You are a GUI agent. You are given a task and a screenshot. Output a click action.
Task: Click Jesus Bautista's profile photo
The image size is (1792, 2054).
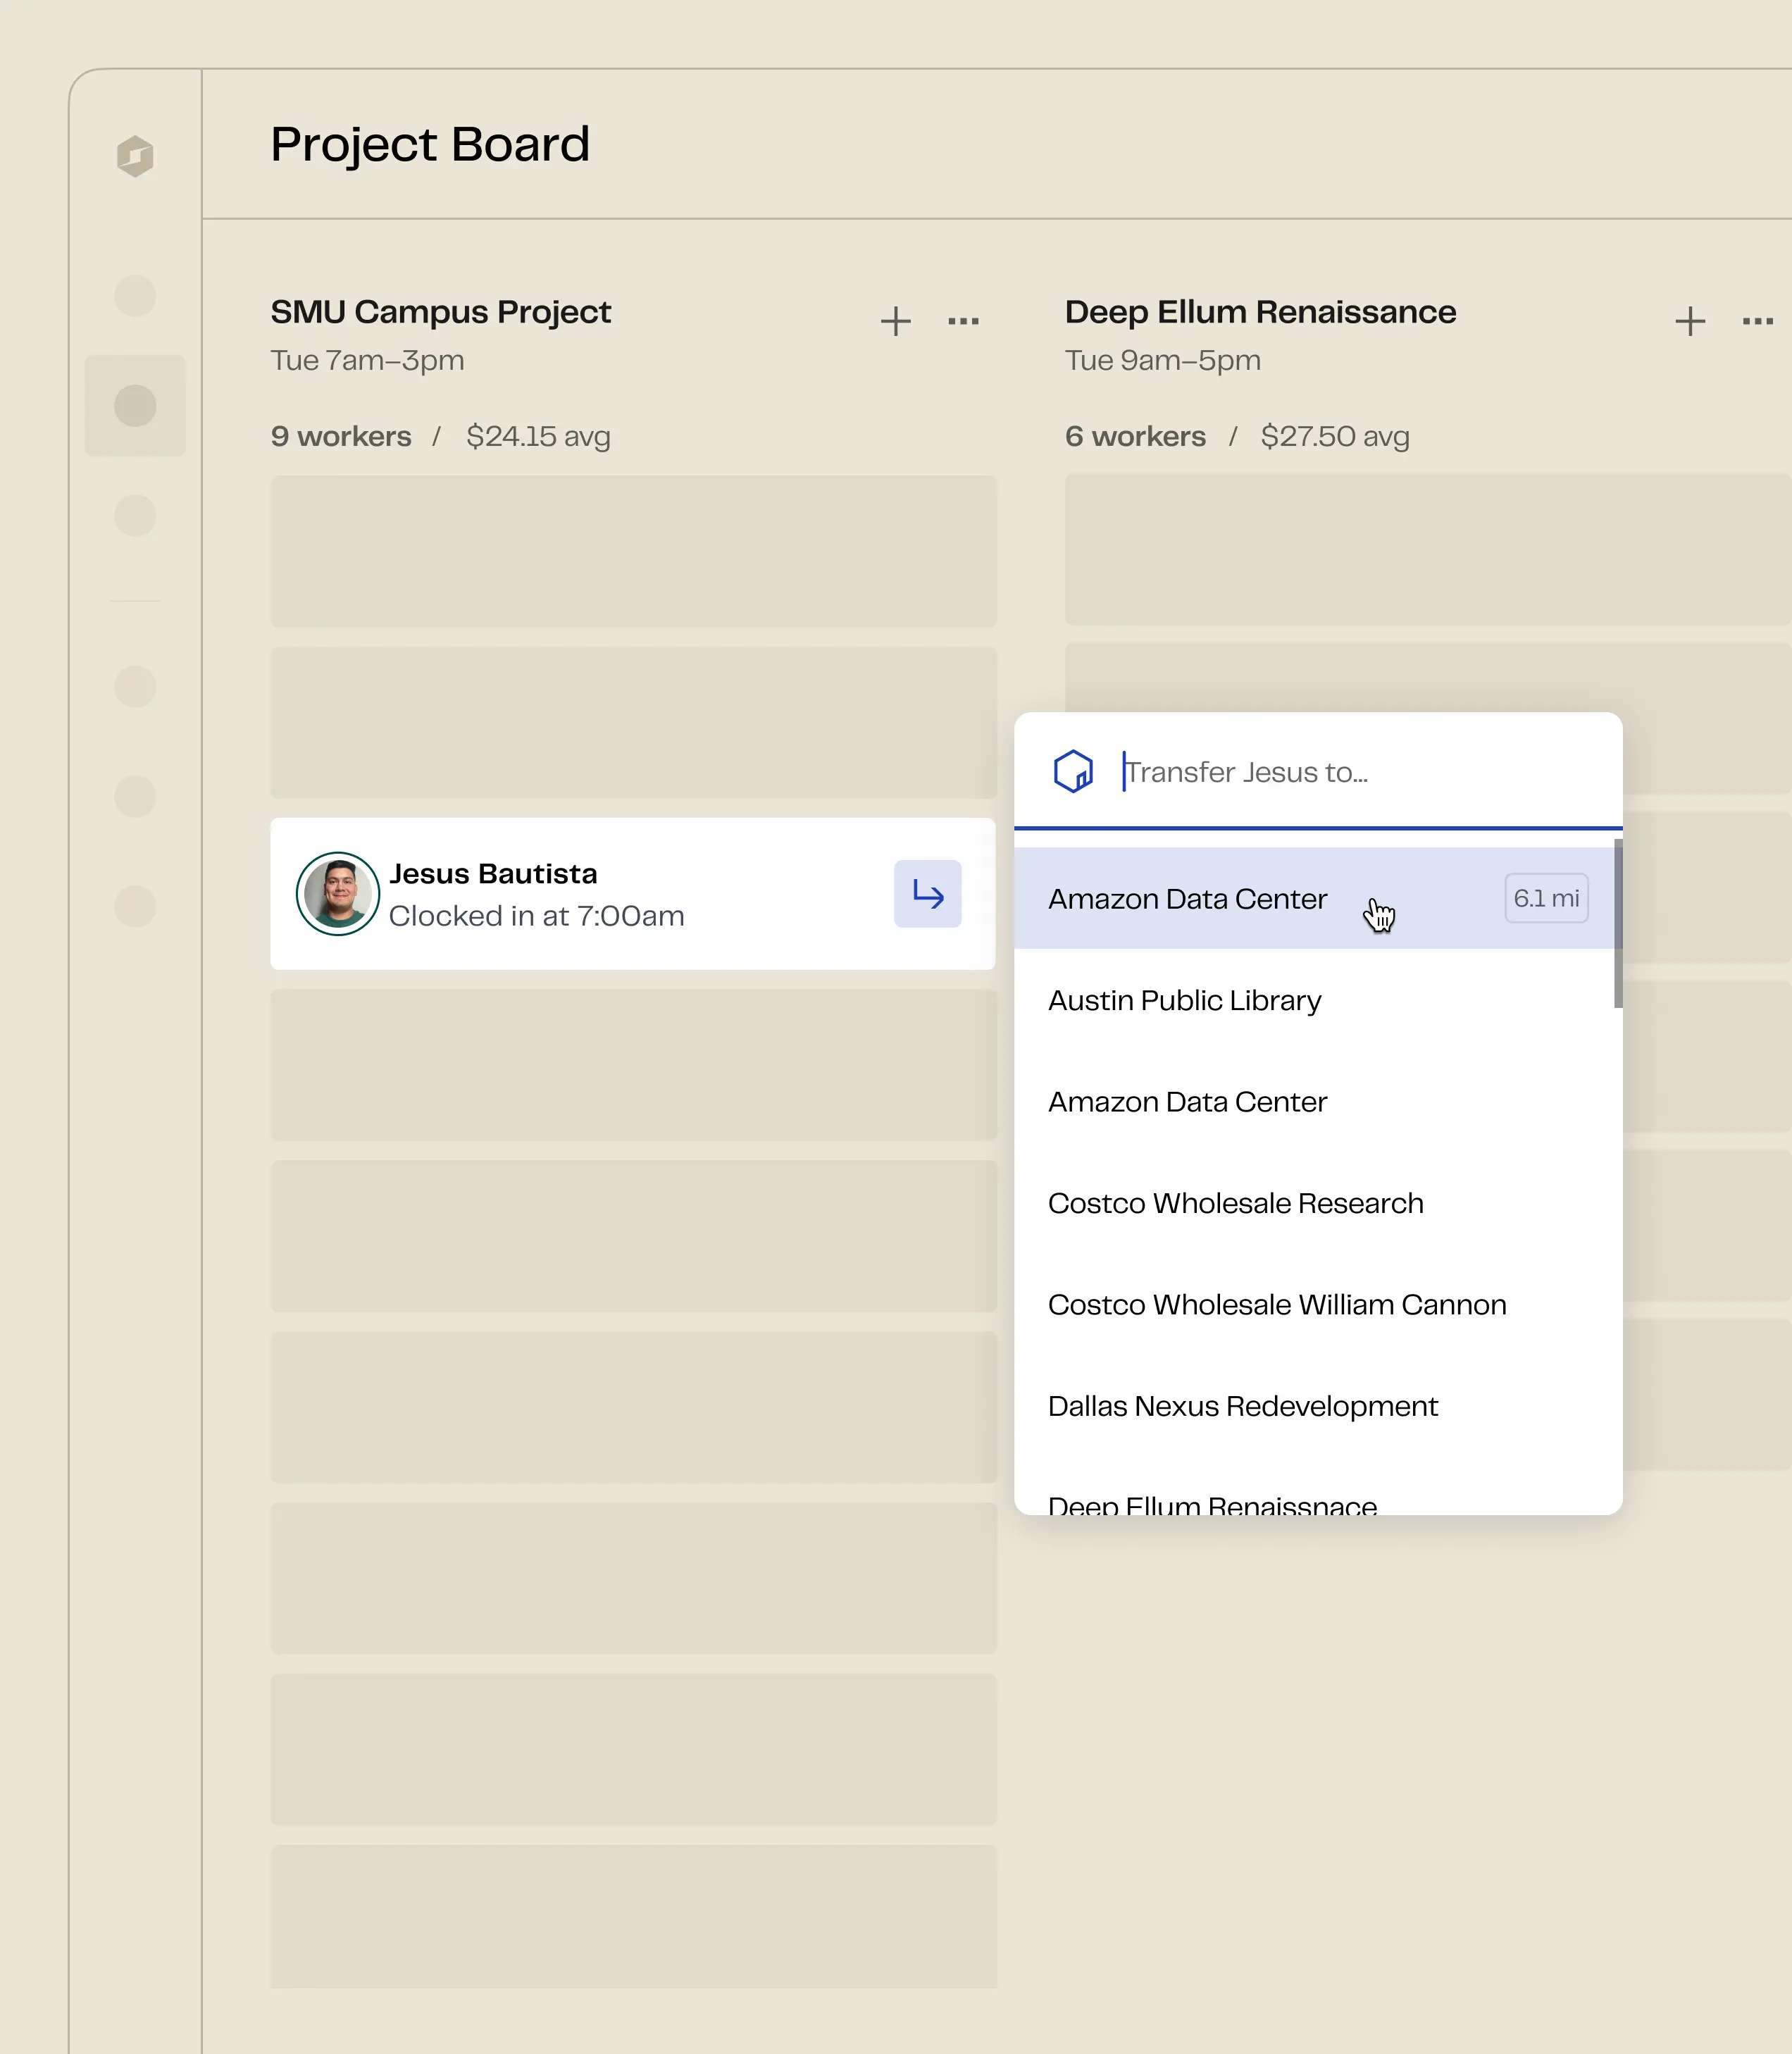click(338, 893)
